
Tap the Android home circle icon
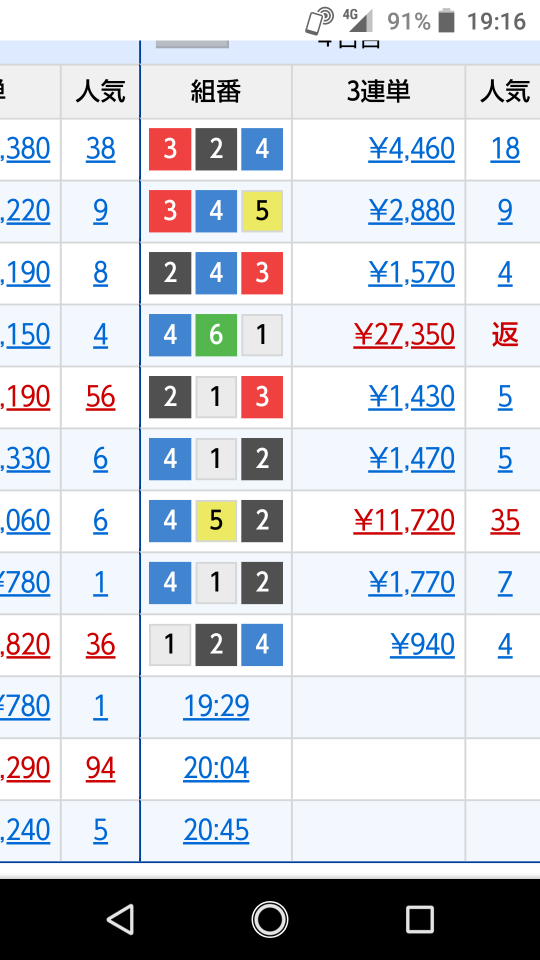pos(269,919)
